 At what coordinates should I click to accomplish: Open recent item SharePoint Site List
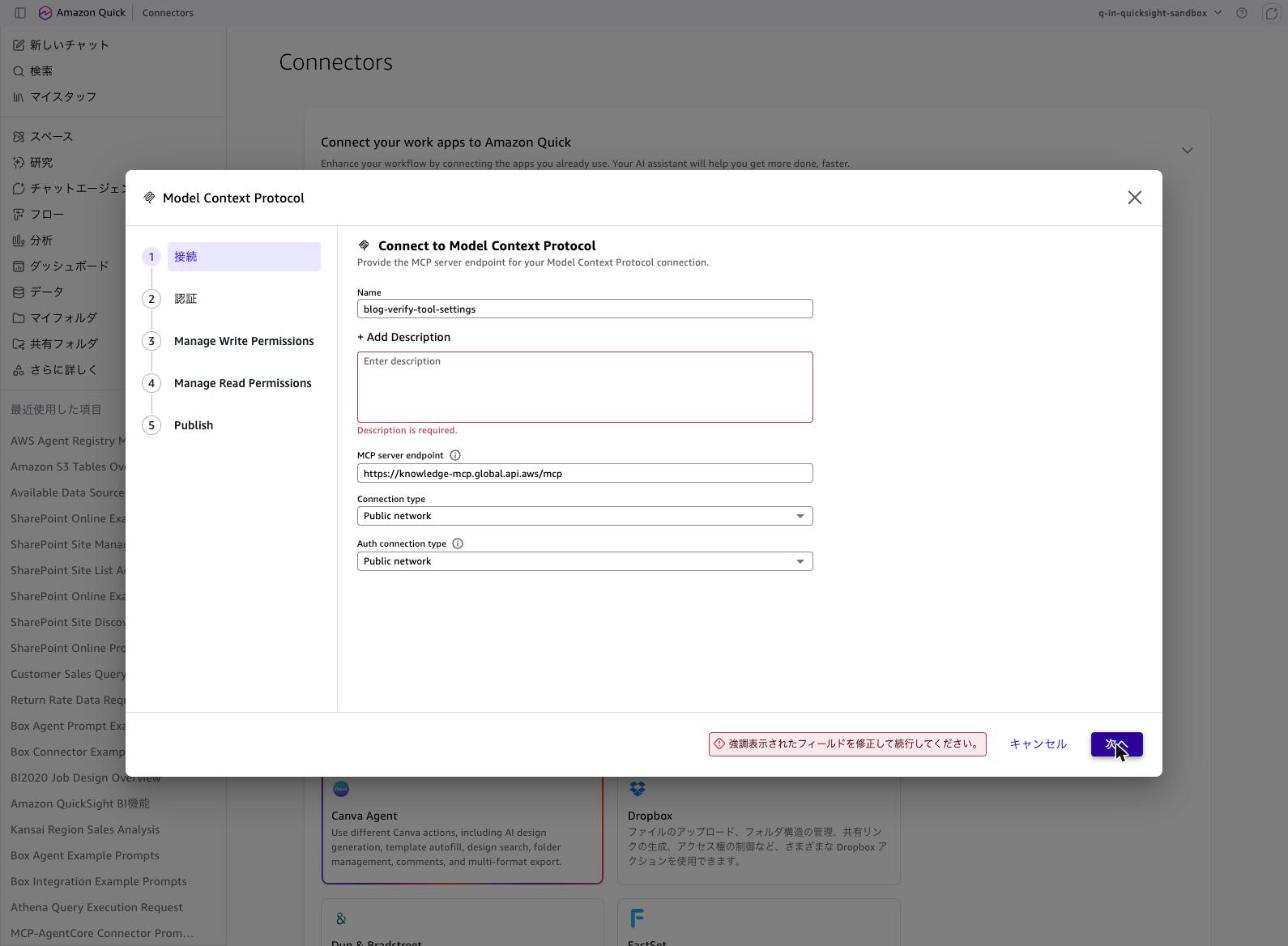(68, 571)
